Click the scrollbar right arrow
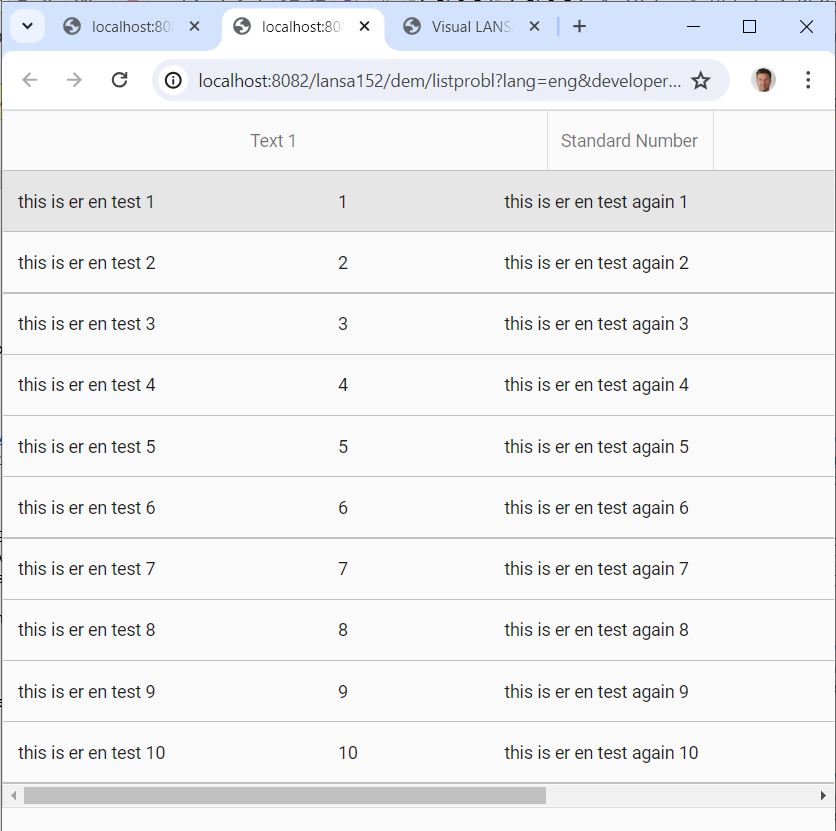This screenshot has height=831, width=836. point(823,795)
